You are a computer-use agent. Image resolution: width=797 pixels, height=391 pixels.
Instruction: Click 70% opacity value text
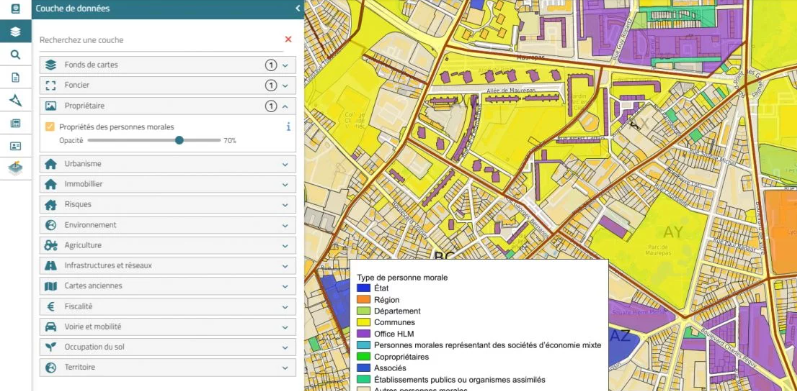tap(230, 140)
